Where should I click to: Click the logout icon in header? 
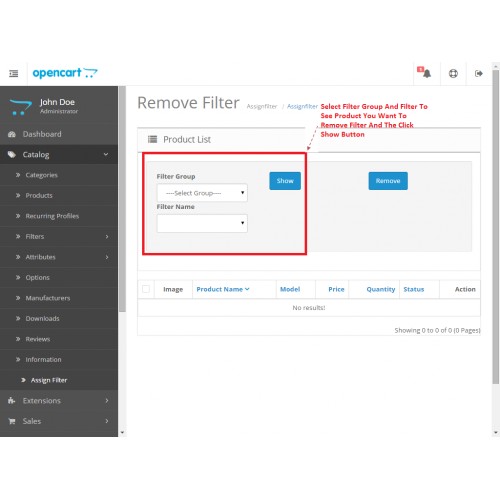tap(479, 73)
